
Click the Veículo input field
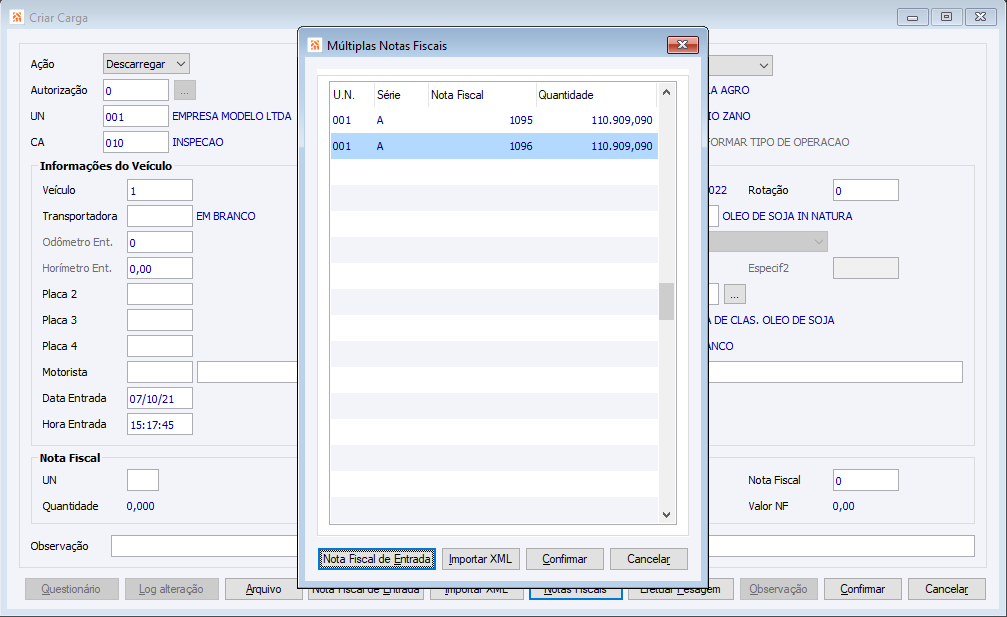[x=160, y=191]
